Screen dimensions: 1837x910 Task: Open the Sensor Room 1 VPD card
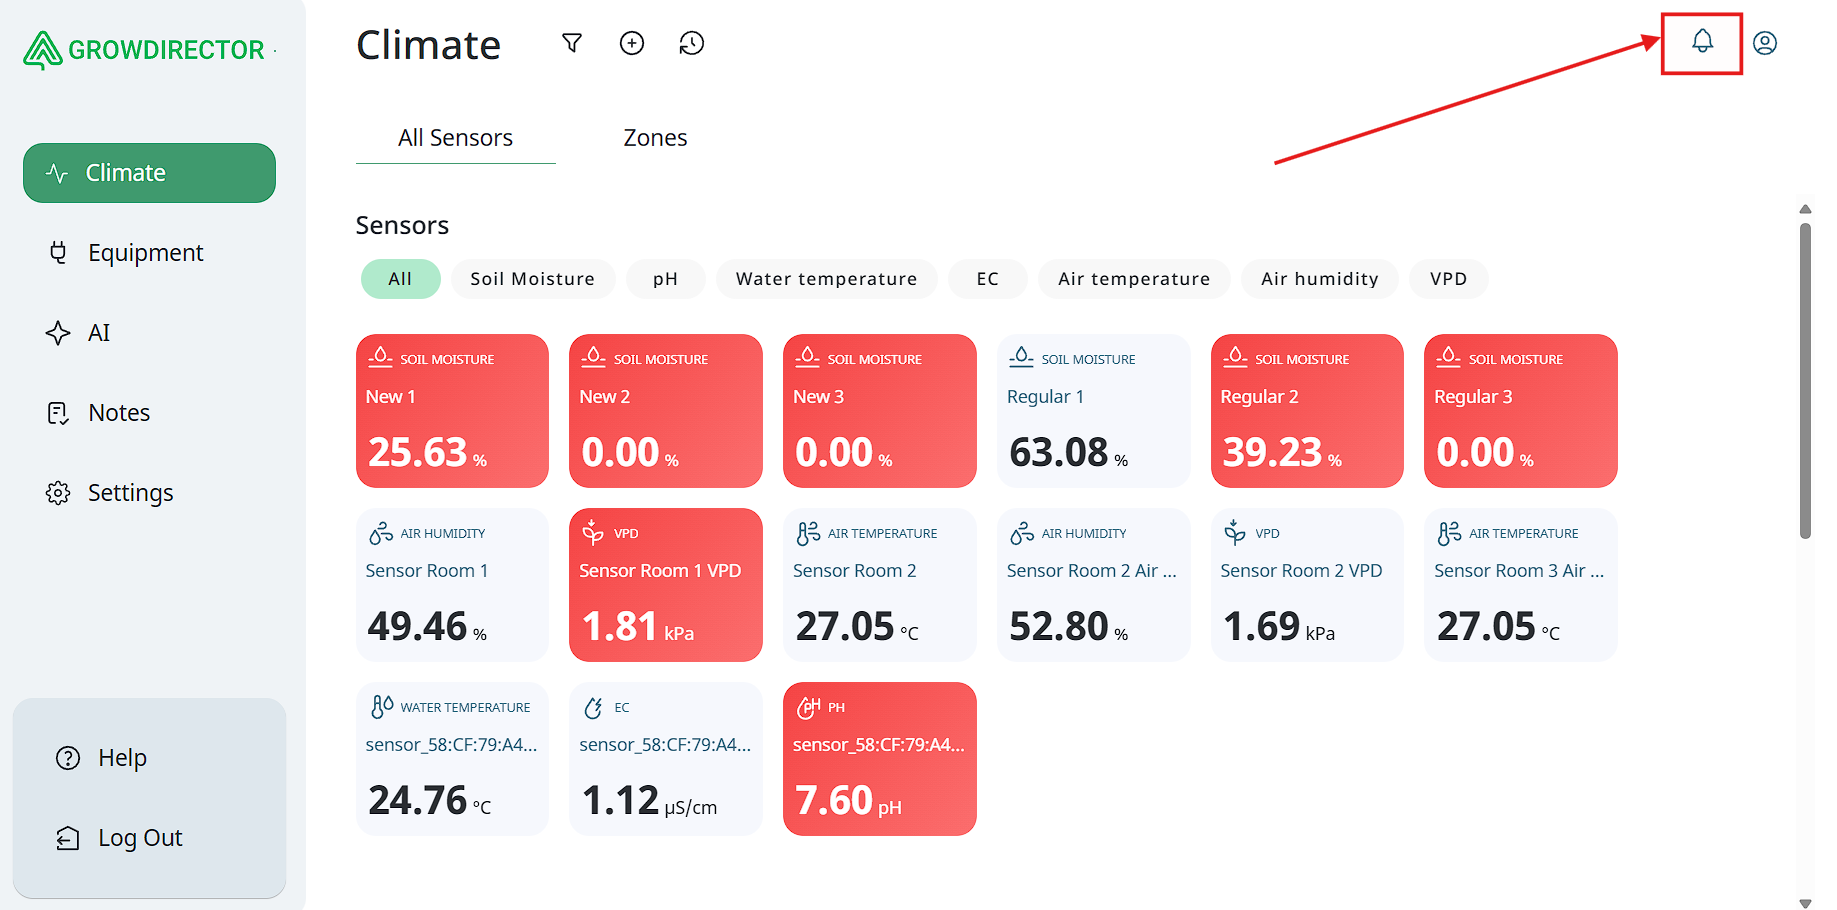pyautogui.click(x=665, y=585)
